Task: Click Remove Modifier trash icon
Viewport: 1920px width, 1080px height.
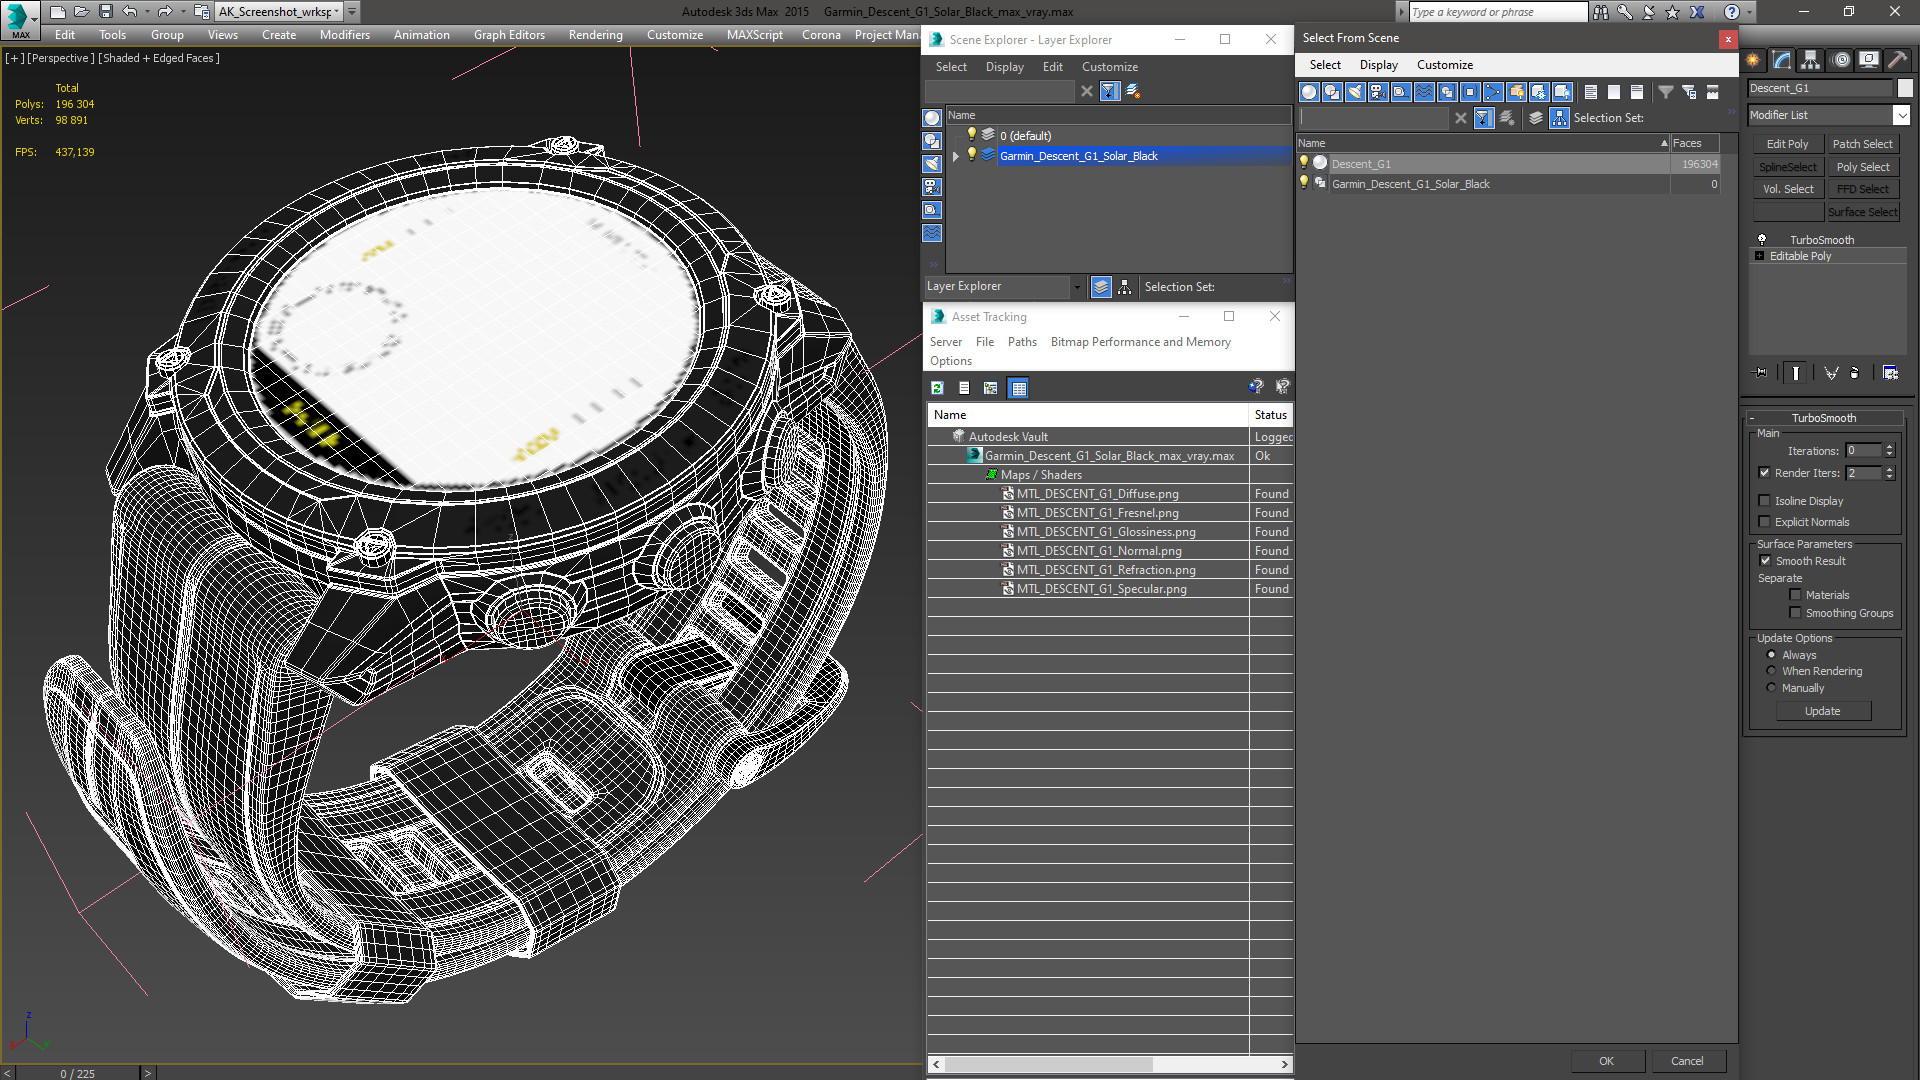Action: 1855,373
